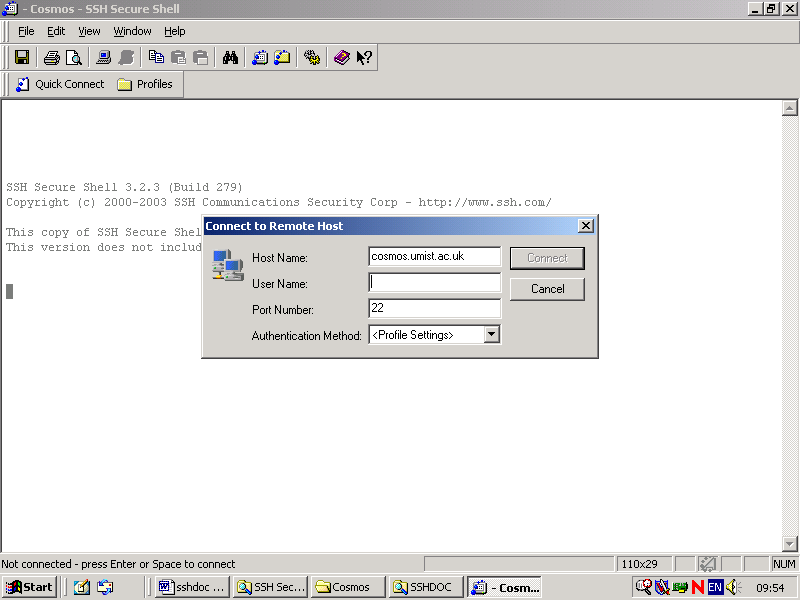The width and height of the screenshot is (800, 600).
Task: Click the Save icon in the toolbar
Action: [x=21, y=58]
